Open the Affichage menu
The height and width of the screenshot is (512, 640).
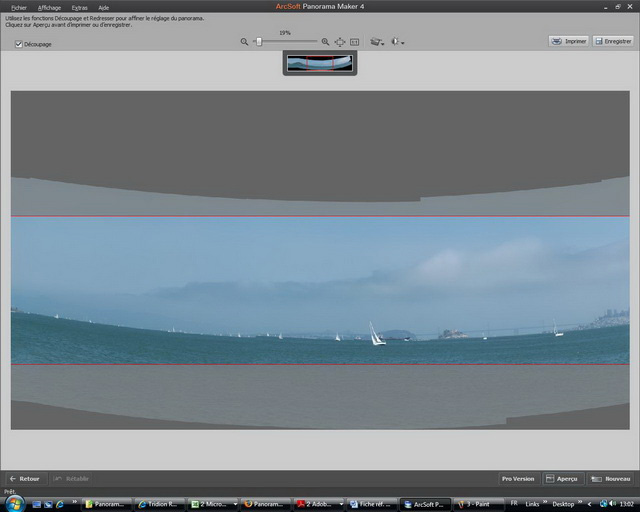coord(49,7)
